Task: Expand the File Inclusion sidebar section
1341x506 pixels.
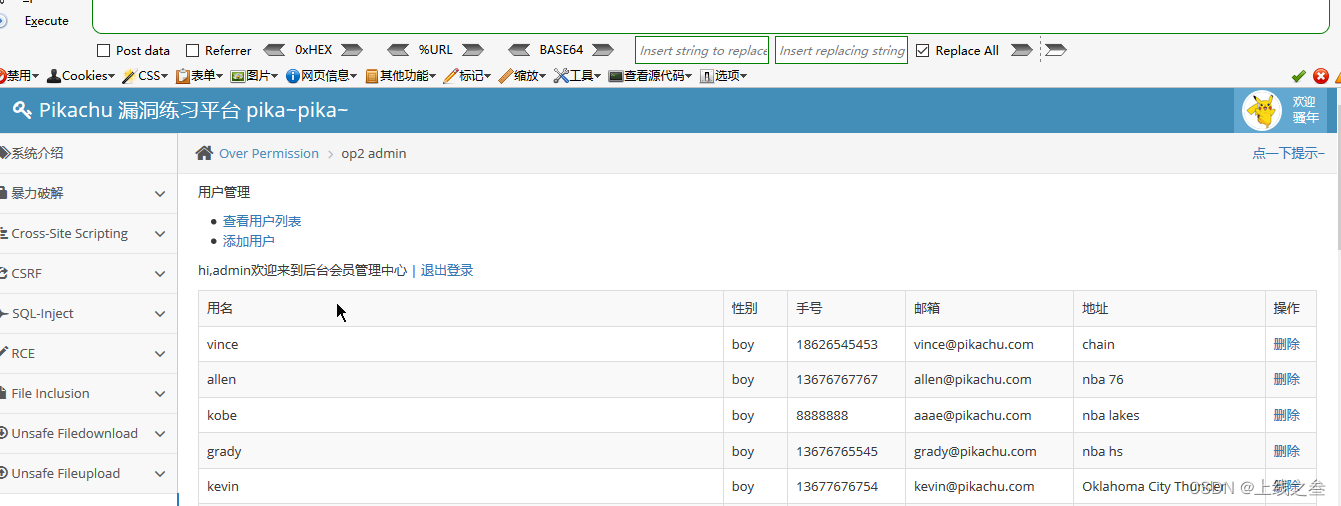Action: [88, 393]
